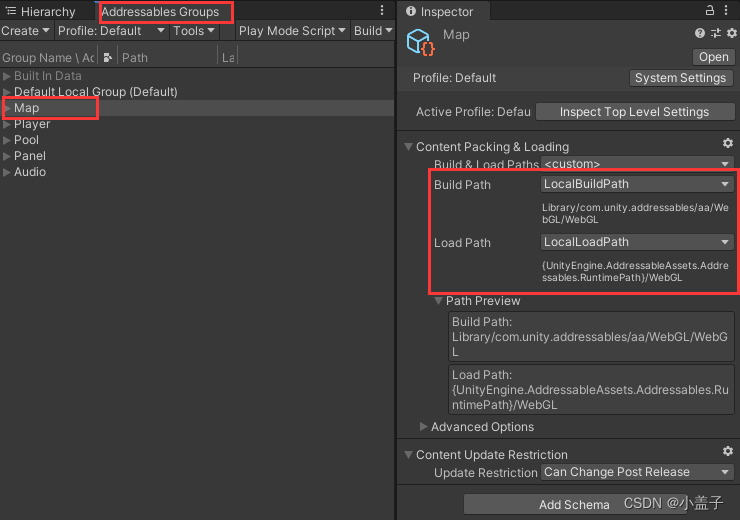The image size is (740, 520).
Task: Select the Panel group row
Action: pos(197,156)
